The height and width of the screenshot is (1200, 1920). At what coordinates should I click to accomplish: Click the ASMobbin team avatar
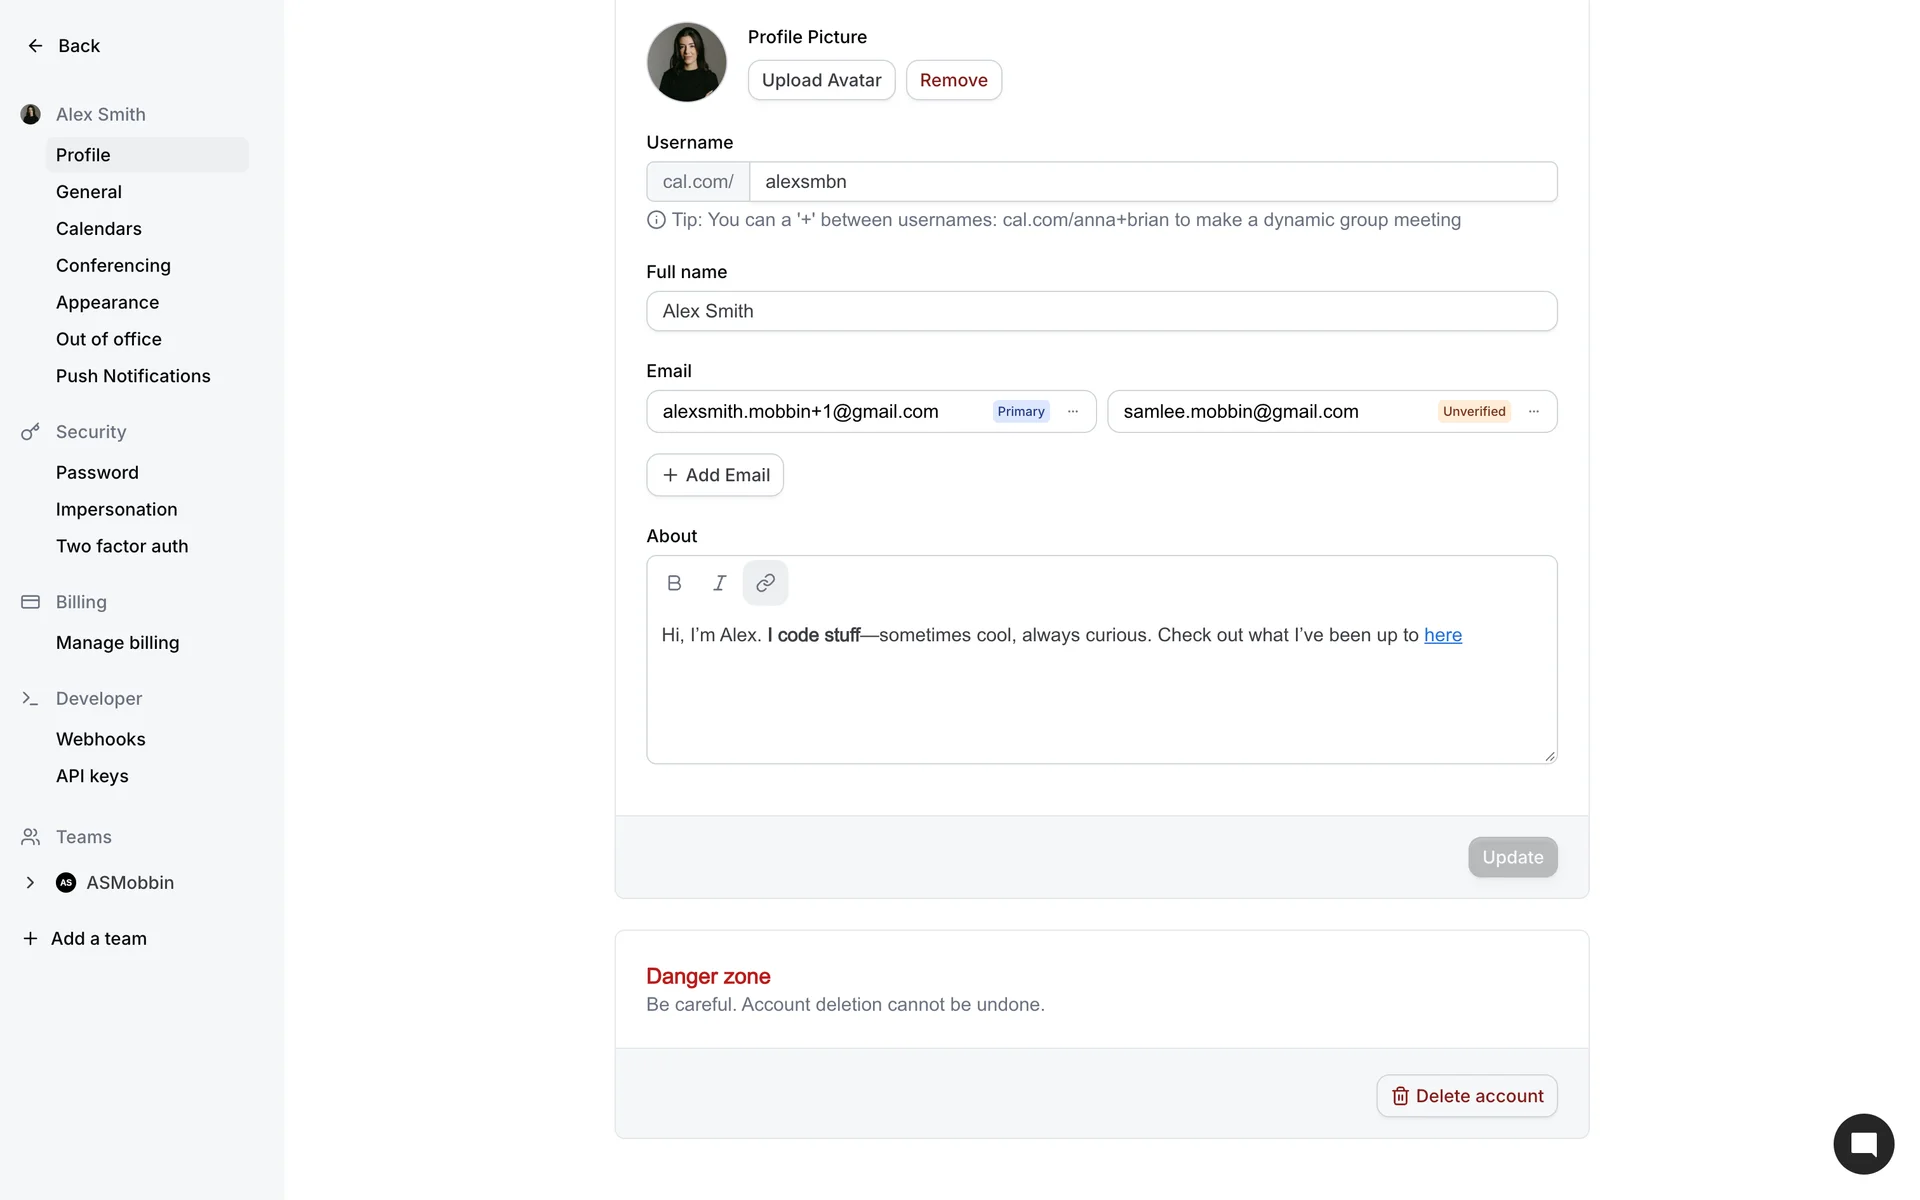[x=66, y=883]
